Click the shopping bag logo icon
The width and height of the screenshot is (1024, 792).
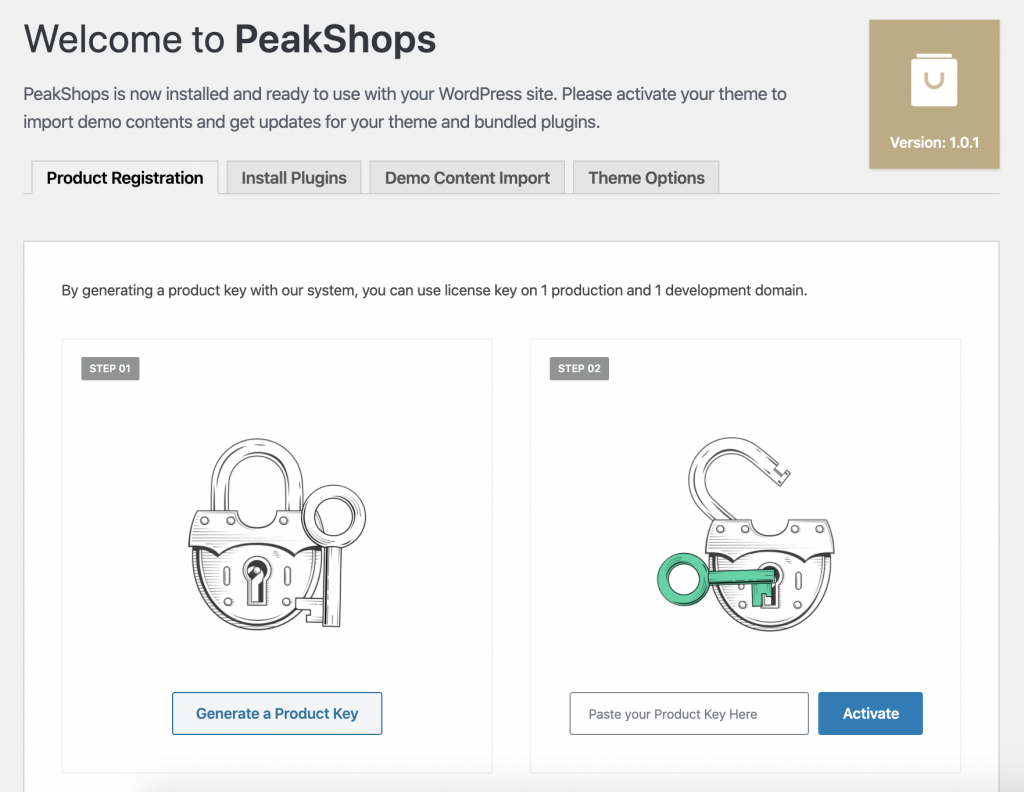click(934, 80)
